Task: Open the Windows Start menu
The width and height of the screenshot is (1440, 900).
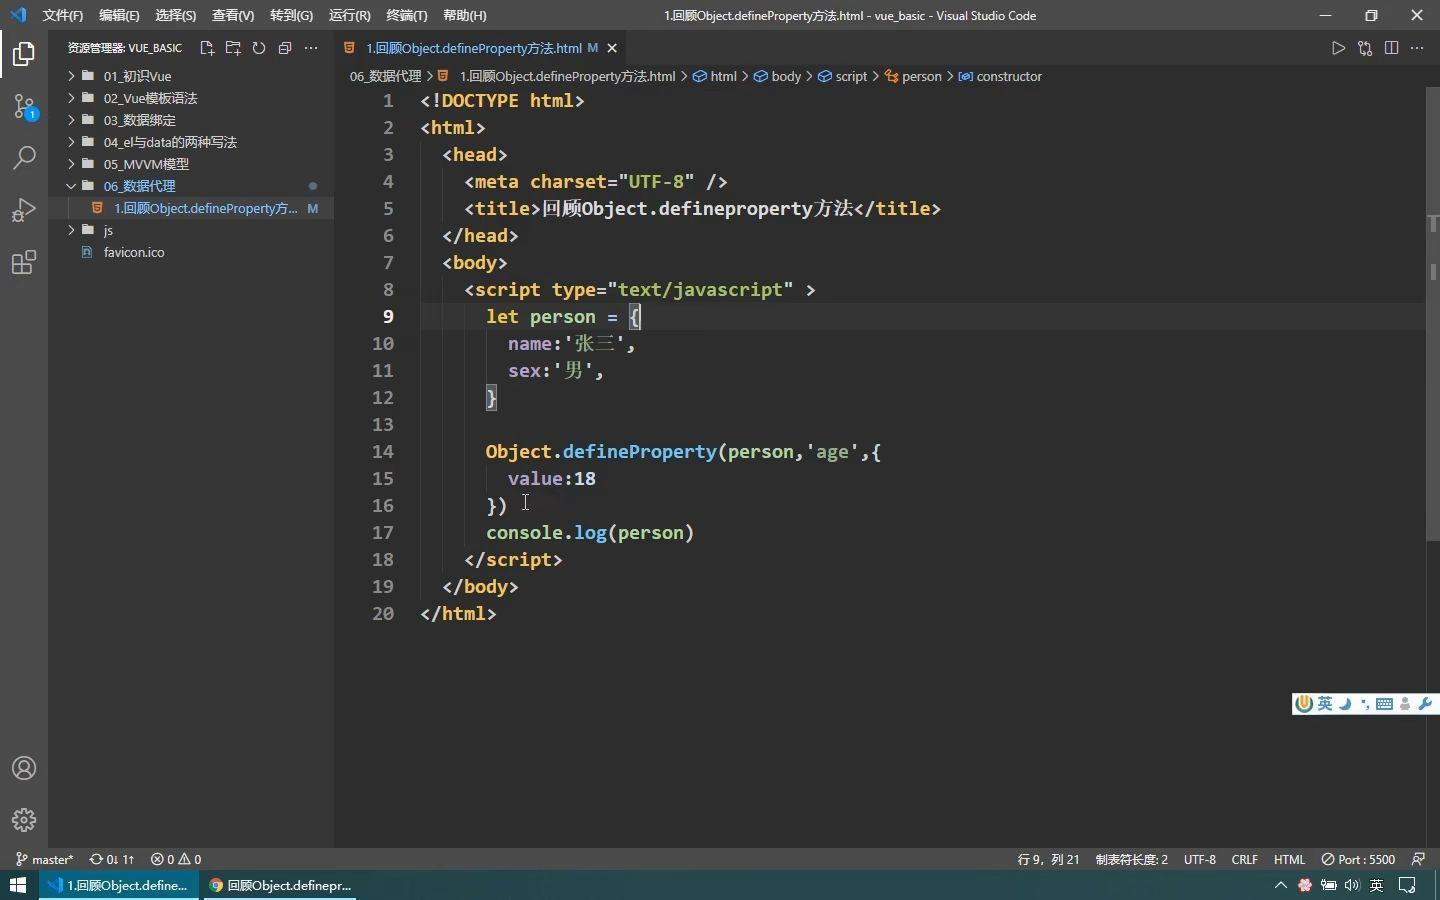Action: point(18,885)
